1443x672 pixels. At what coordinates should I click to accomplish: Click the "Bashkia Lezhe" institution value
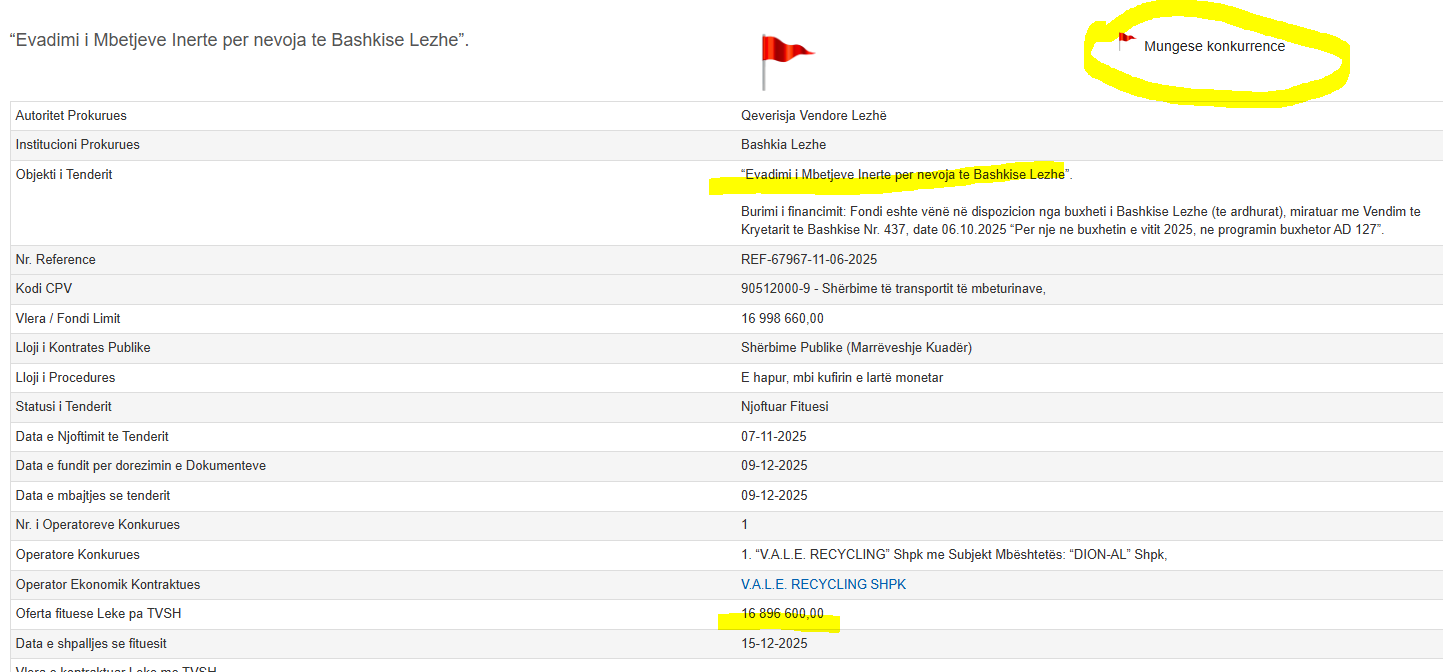point(783,144)
